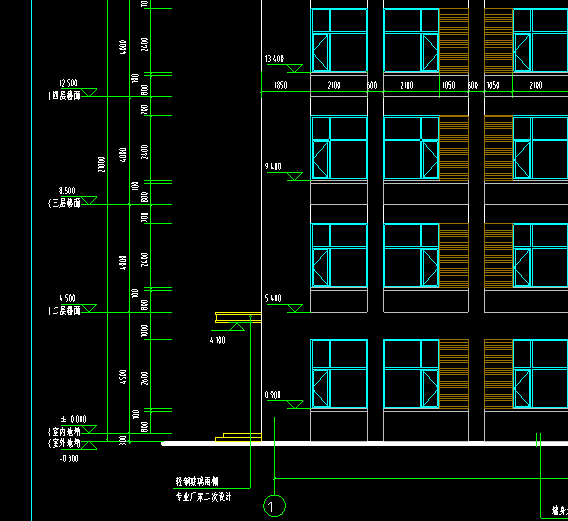This screenshot has height=521, width=568.
Task: Select the yellow entrance steps outline
Action: click(238, 437)
